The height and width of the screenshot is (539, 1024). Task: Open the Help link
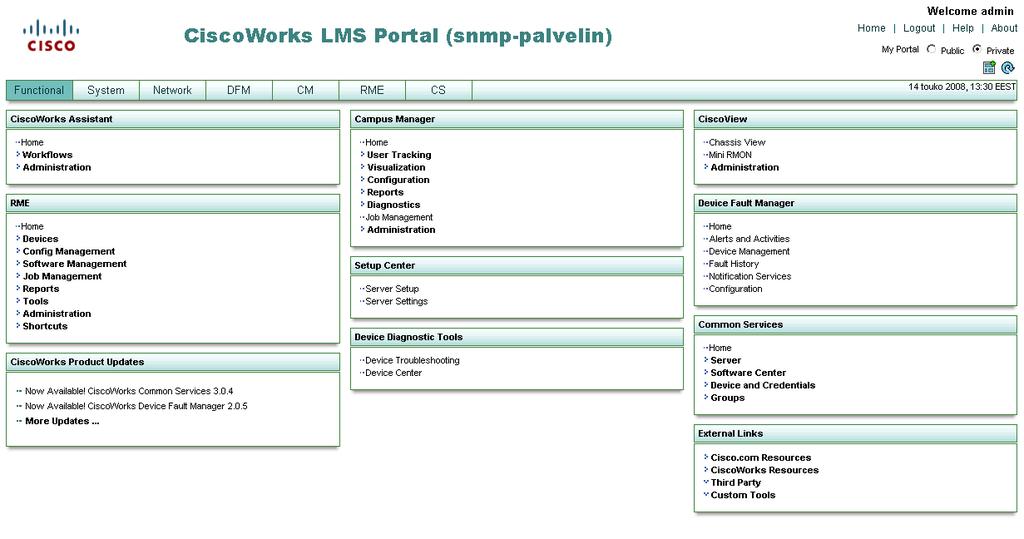pyautogui.click(x=963, y=28)
